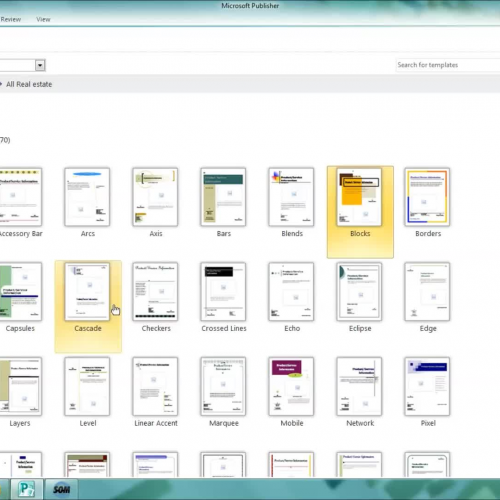Choose the Network template
This screenshot has width=500, height=500.
359,387
